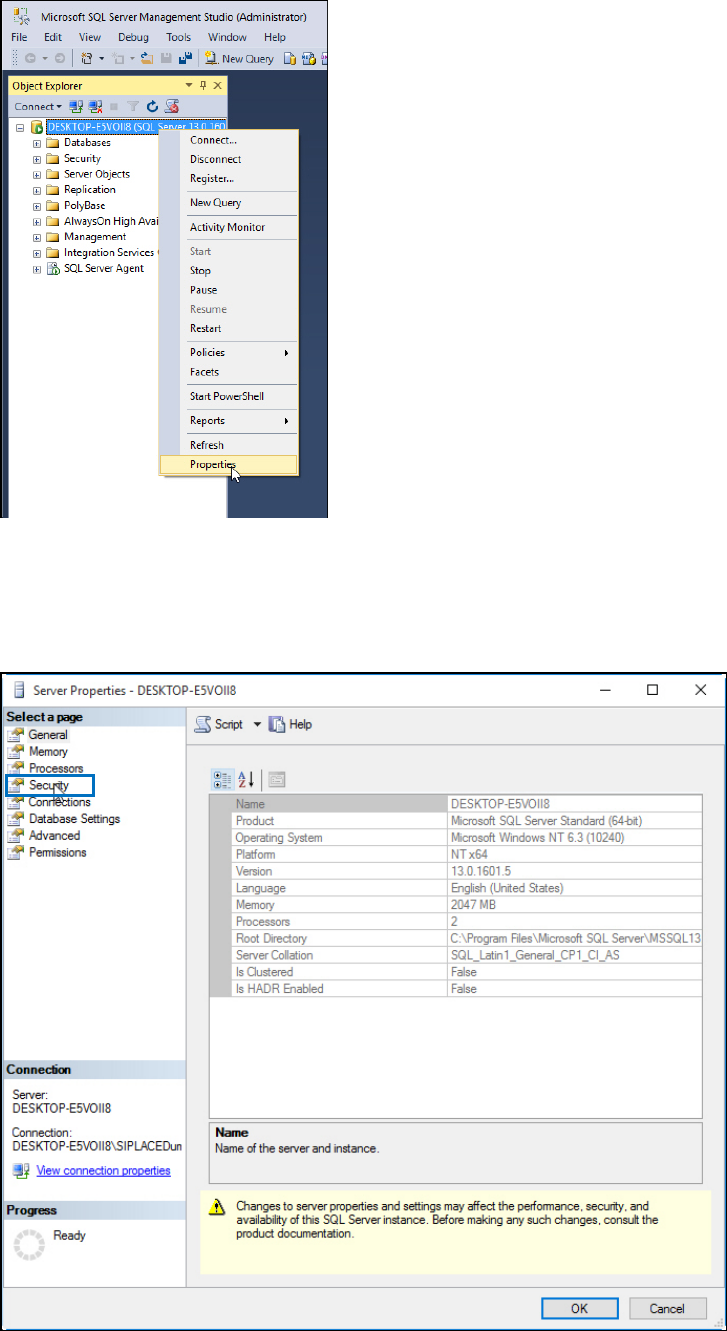The height and width of the screenshot is (1331, 727).
Task: Expand the SQL Server Agent node
Action: click(x=37, y=269)
